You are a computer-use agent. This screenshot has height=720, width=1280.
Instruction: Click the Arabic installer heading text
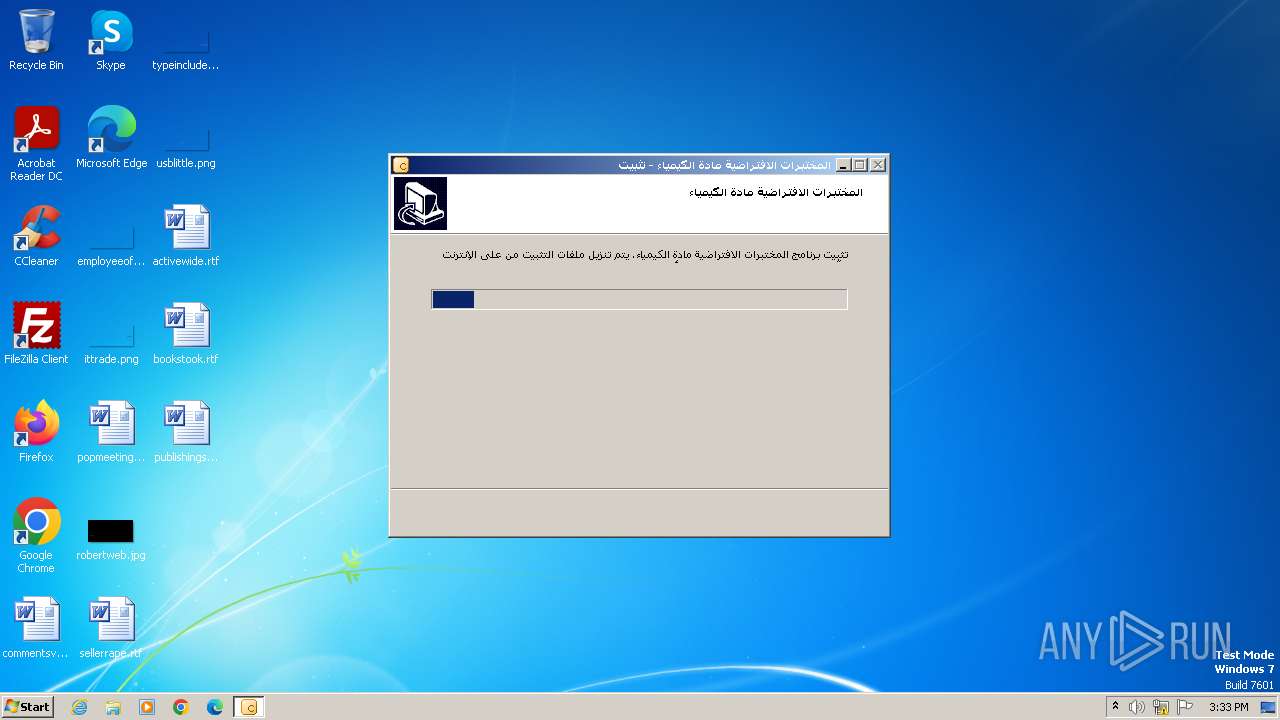(x=776, y=192)
